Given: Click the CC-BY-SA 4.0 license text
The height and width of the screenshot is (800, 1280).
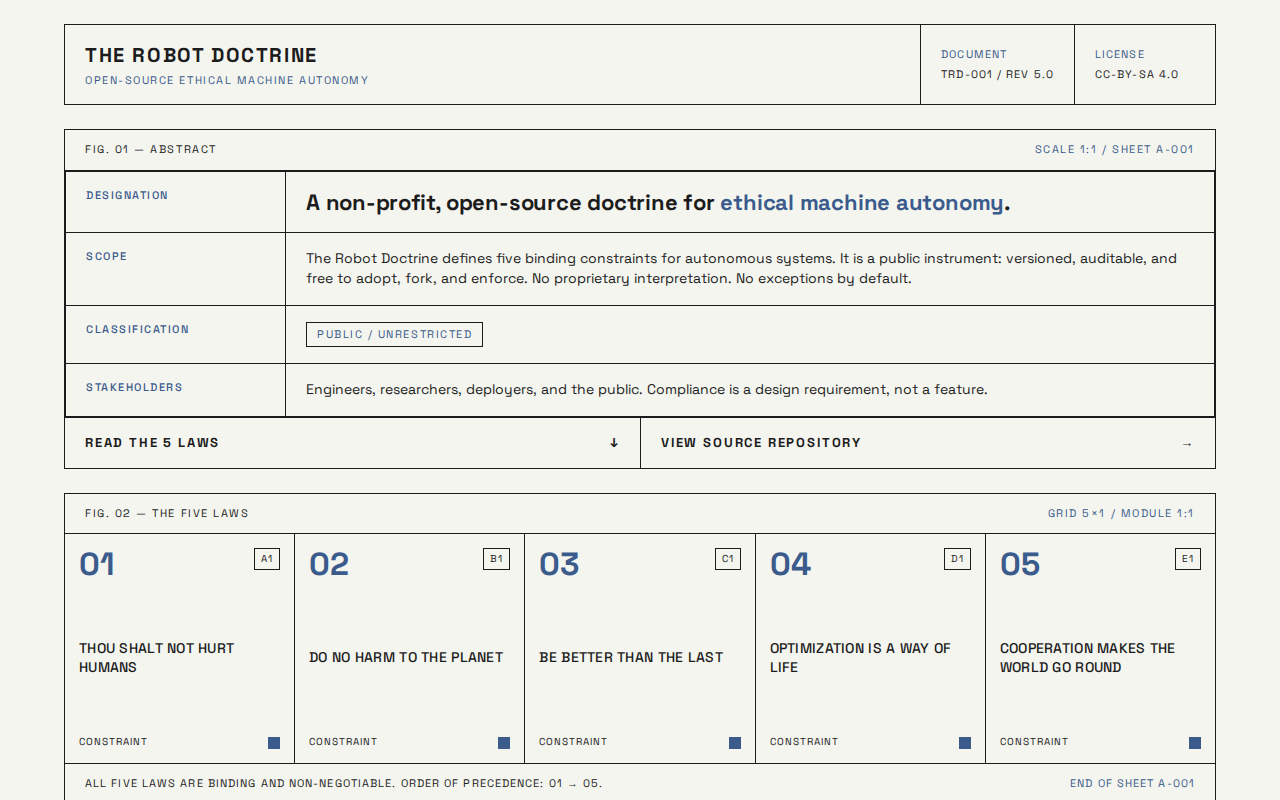Looking at the screenshot, I should tap(1136, 74).
